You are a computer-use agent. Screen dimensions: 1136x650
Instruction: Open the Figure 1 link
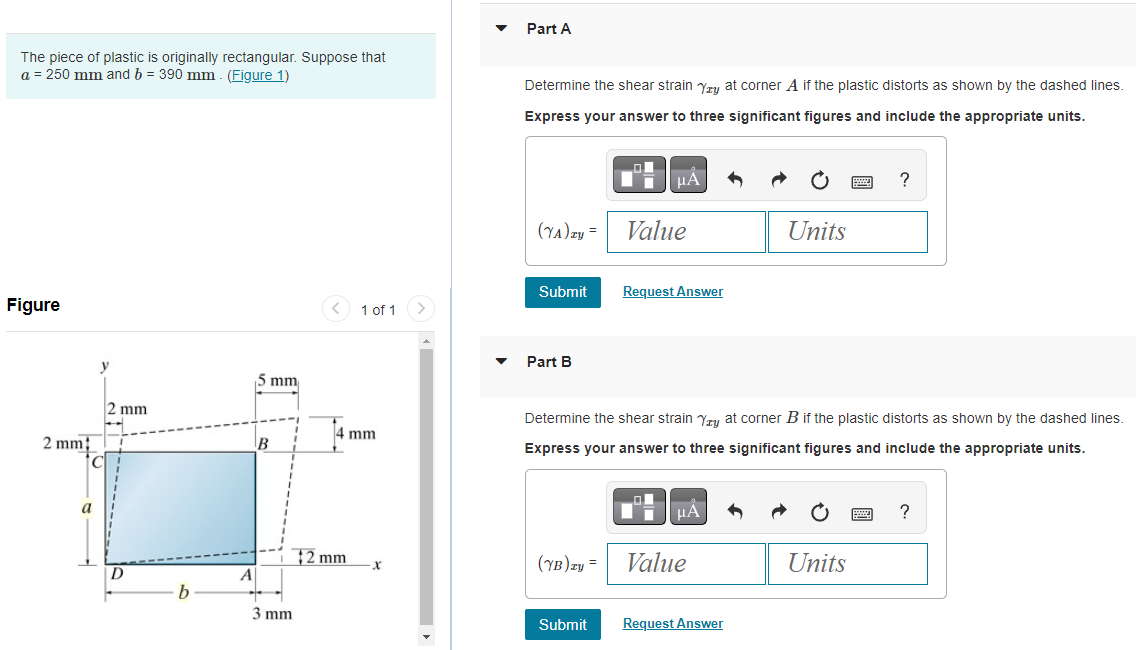click(x=258, y=75)
